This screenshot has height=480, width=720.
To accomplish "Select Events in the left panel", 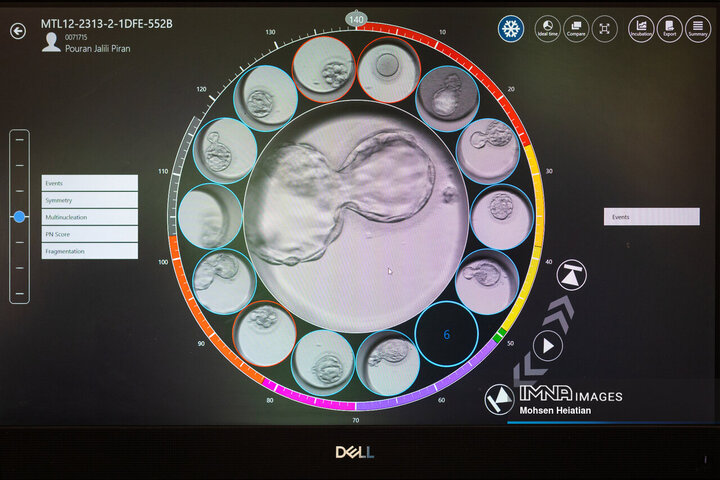I will 89,183.
